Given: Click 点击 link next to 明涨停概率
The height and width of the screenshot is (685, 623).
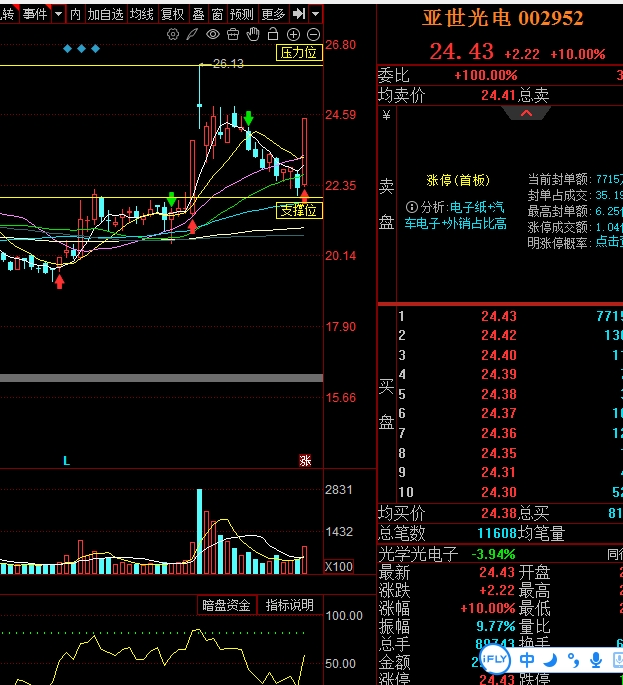Looking at the screenshot, I should [x=609, y=242].
